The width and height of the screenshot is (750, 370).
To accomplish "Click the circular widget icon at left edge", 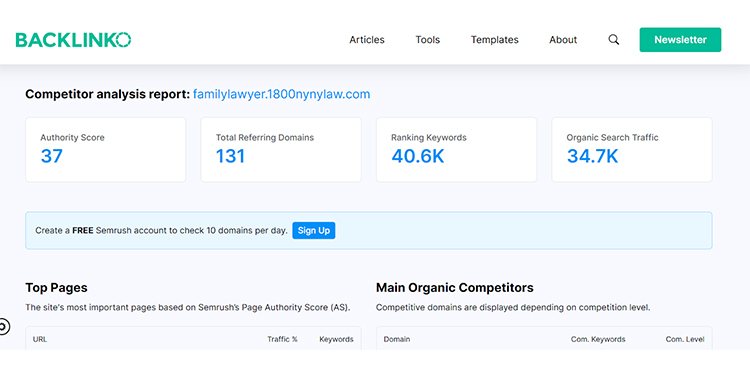I will [x=4, y=327].
